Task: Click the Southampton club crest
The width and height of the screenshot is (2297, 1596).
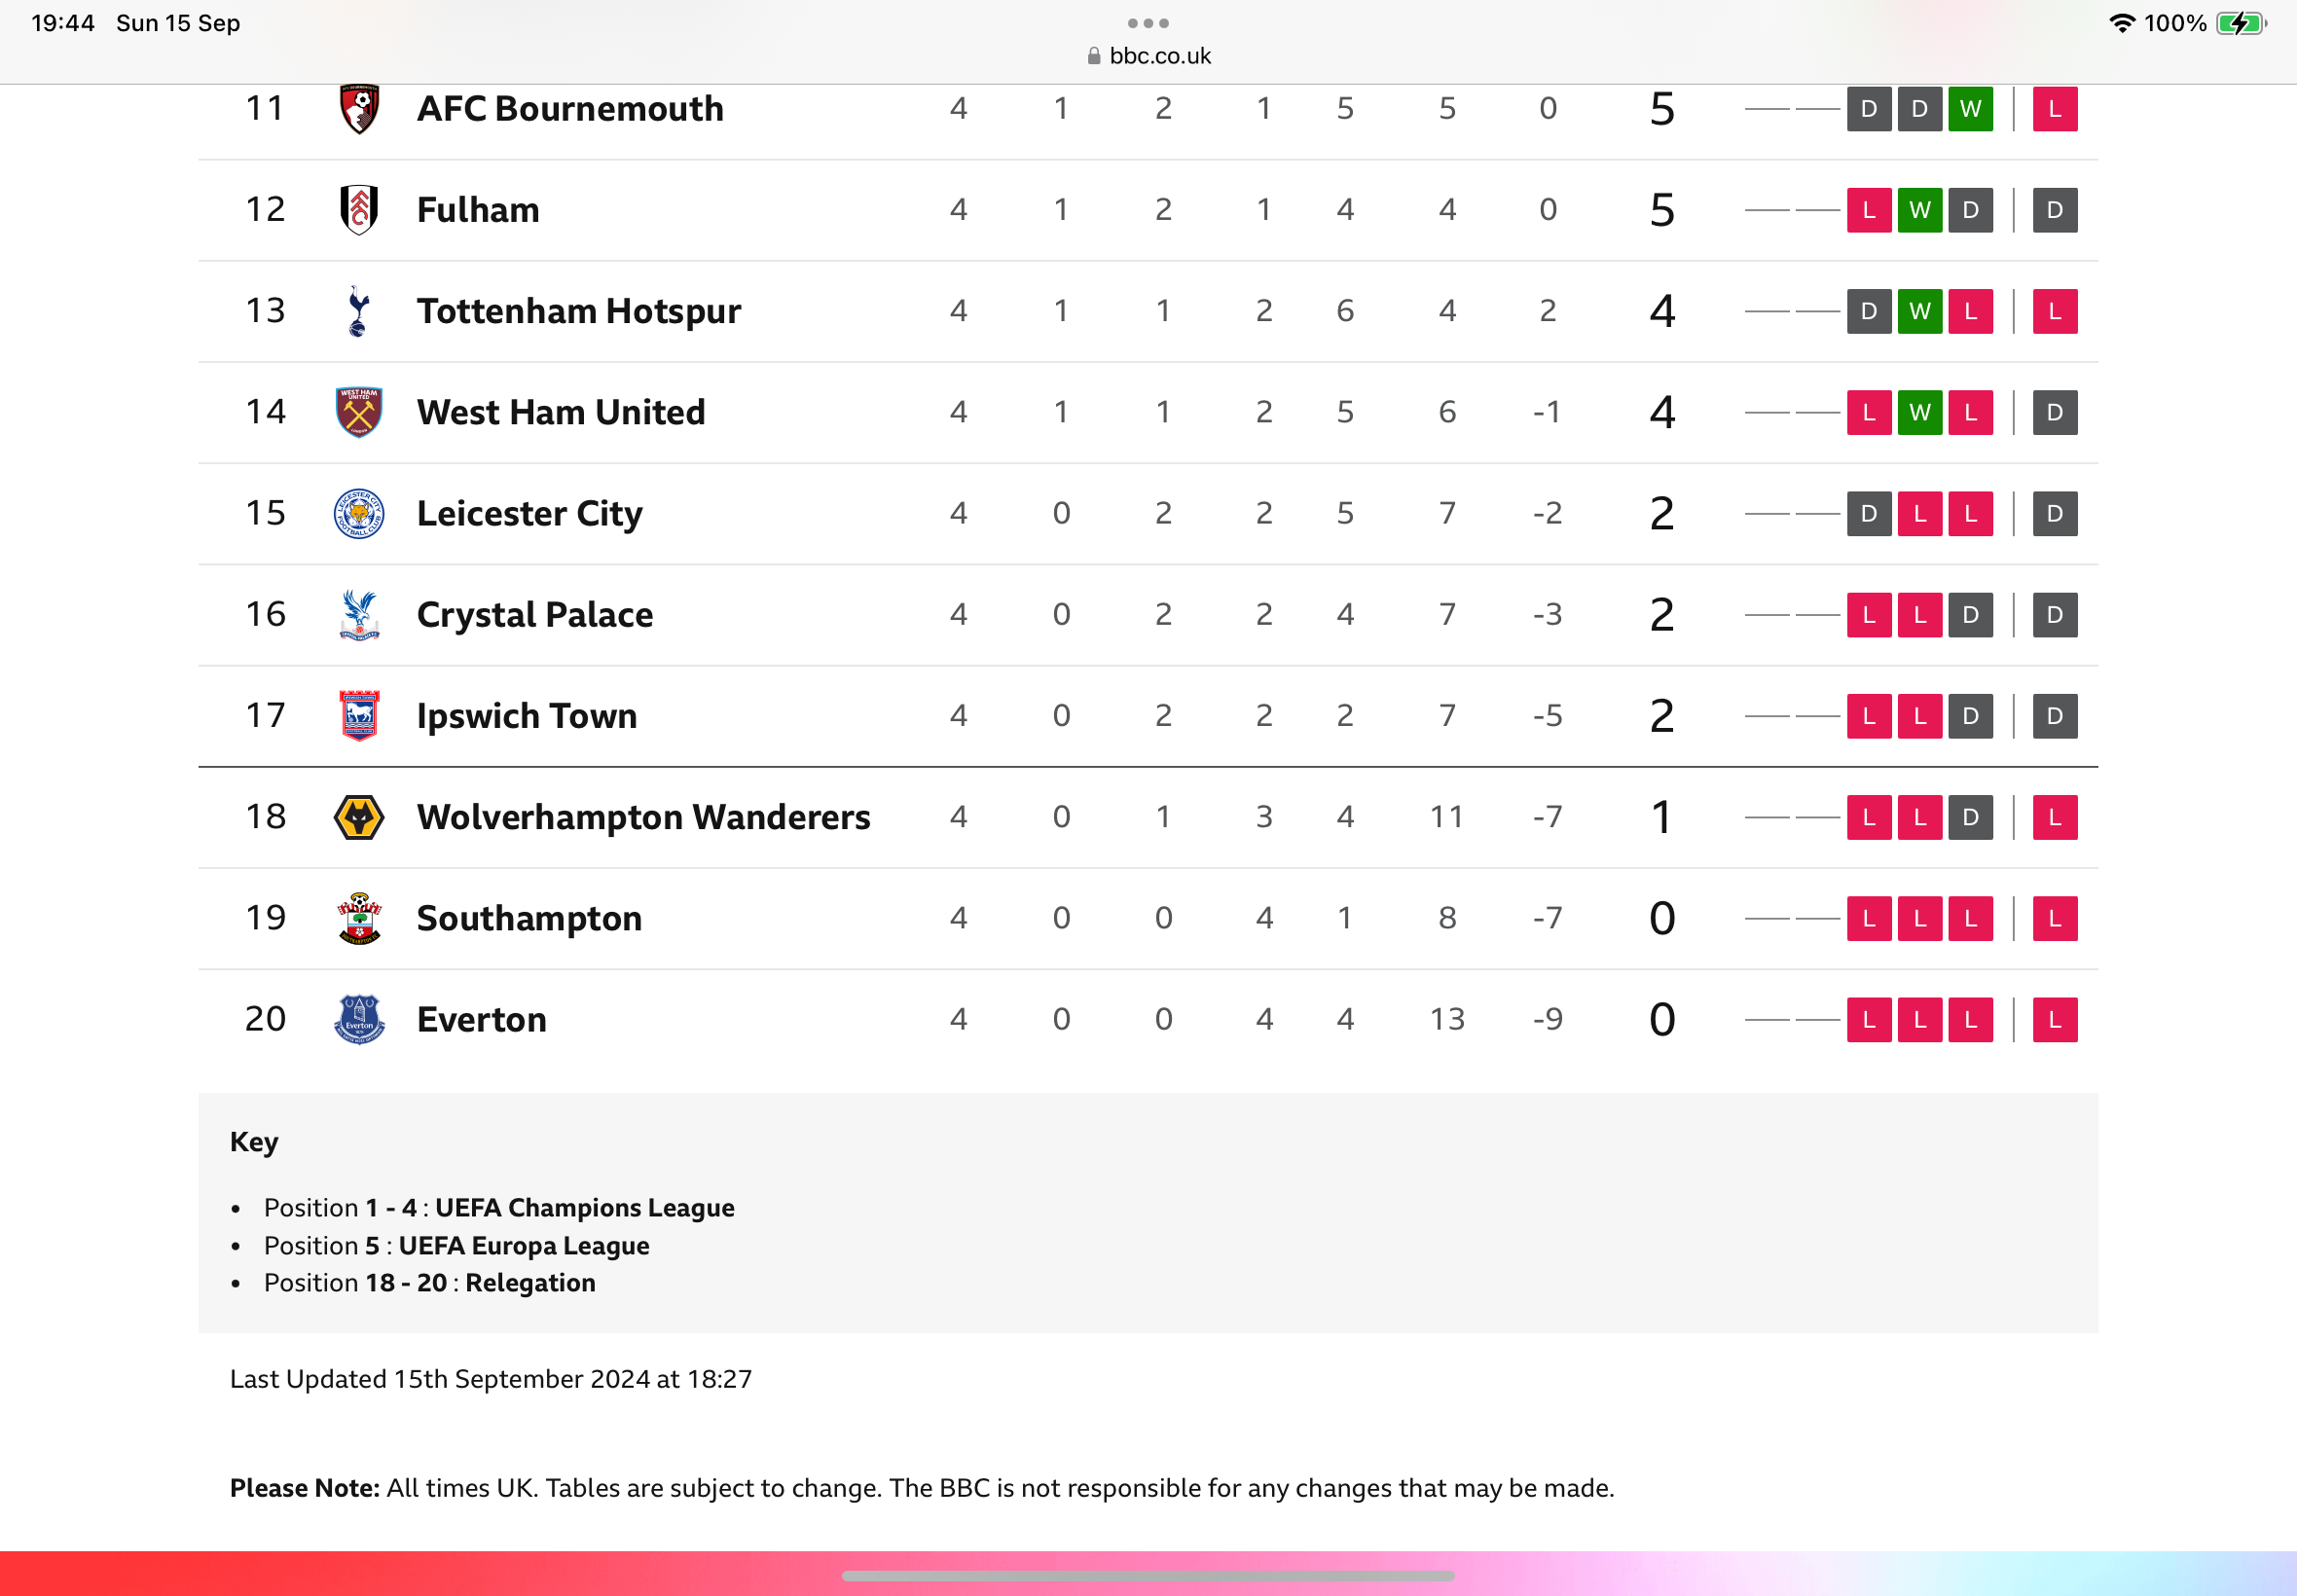Action: point(359,918)
